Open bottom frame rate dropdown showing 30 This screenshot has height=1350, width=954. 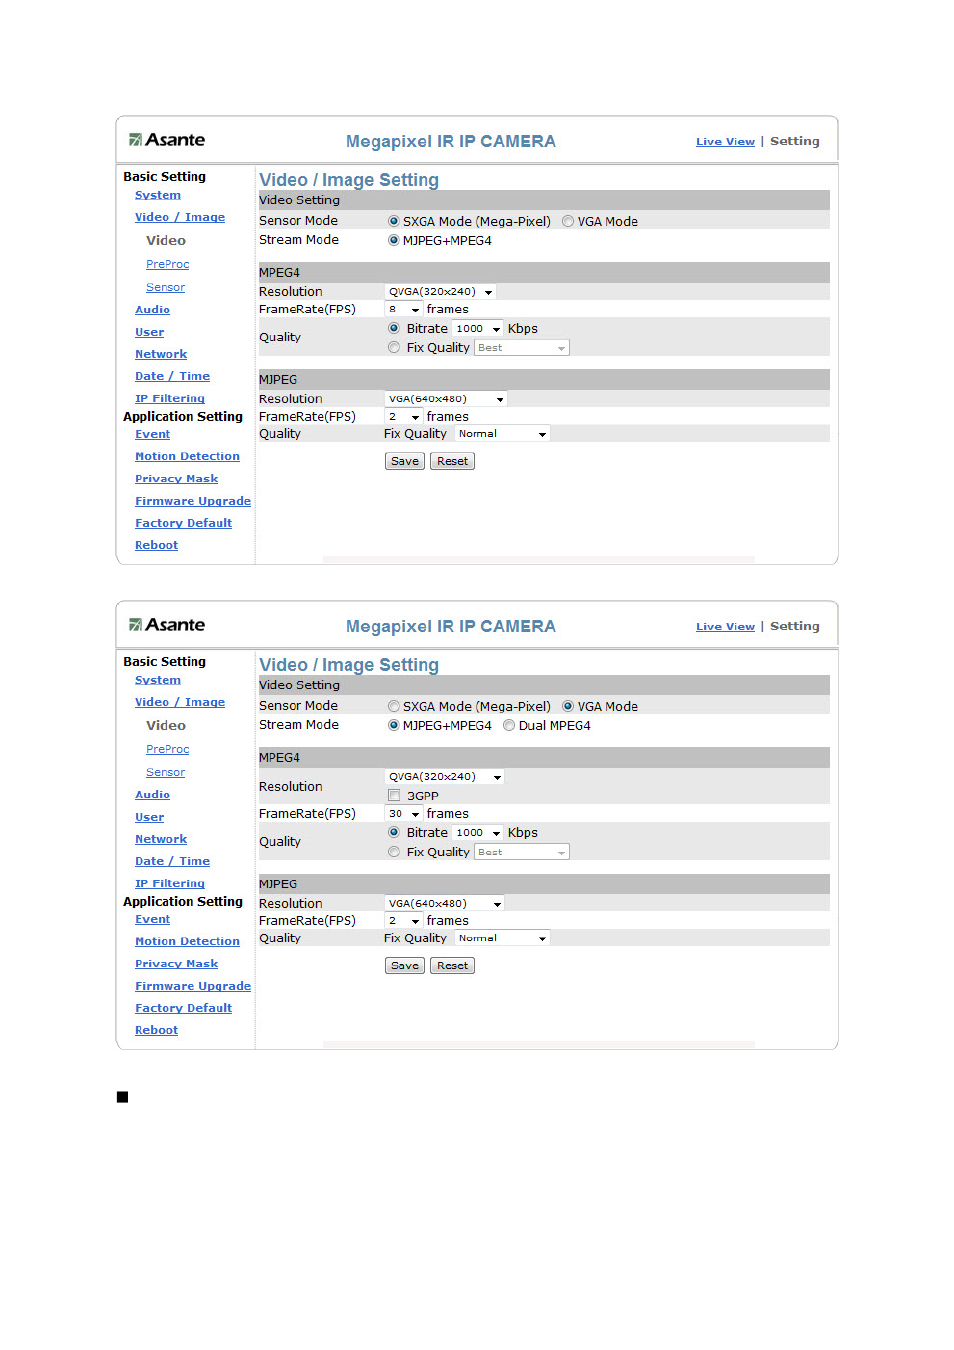click(x=404, y=814)
